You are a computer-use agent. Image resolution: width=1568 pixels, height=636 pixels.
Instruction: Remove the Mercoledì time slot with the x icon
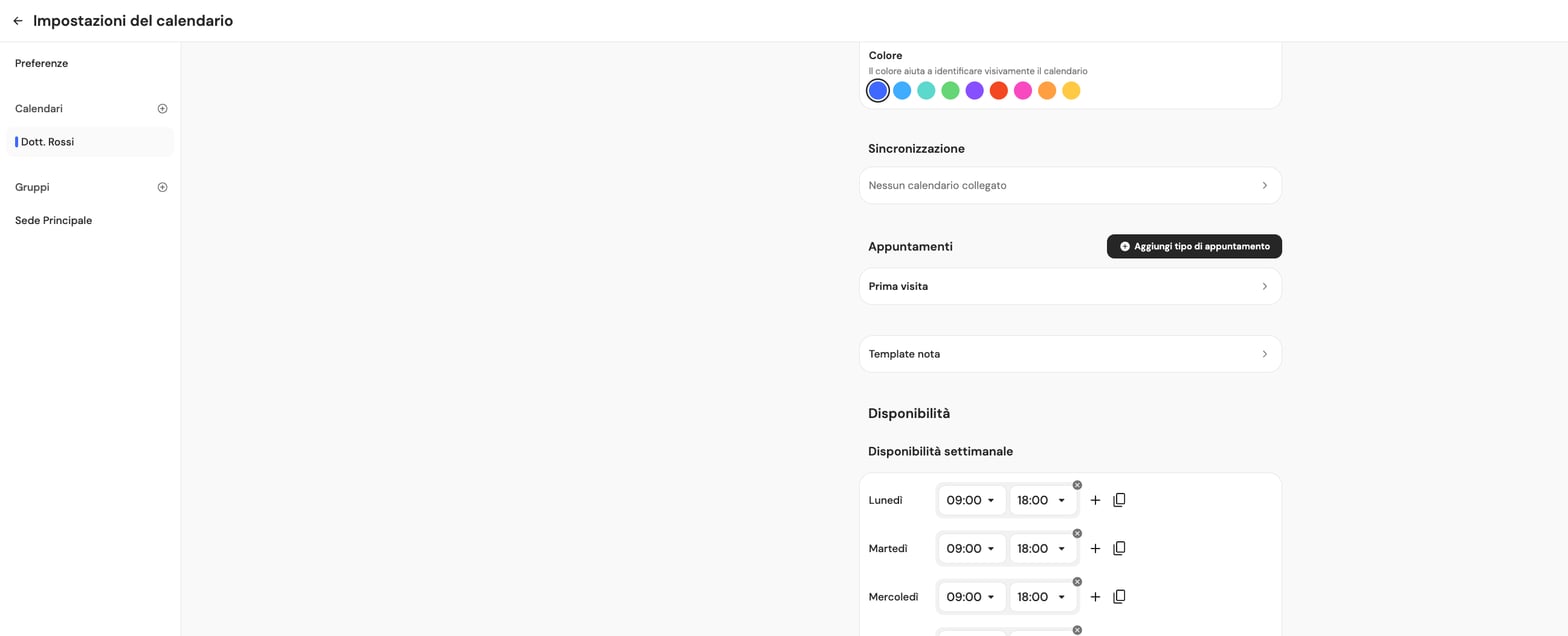pyautogui.click(x=1077, y=581)
